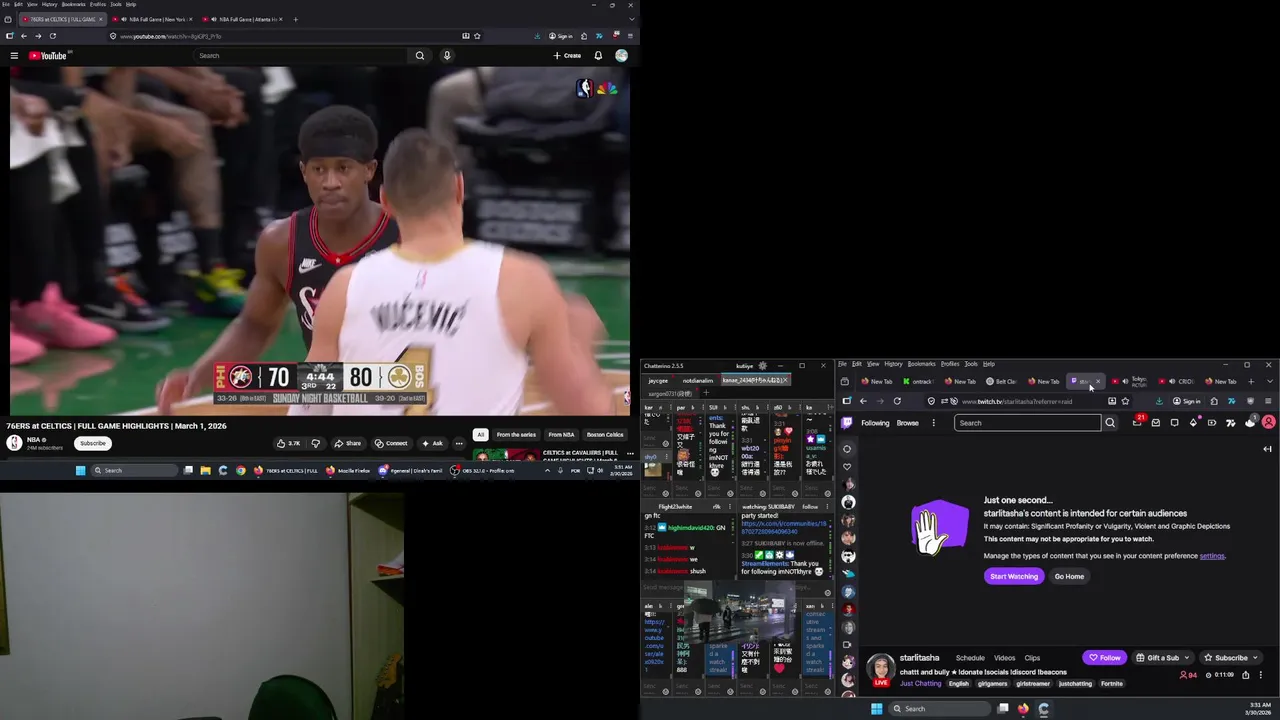Collapse Twitch right chat column arrow
The height and width of the screenshot is (720, 1280).
click(x=1267, y=449)
